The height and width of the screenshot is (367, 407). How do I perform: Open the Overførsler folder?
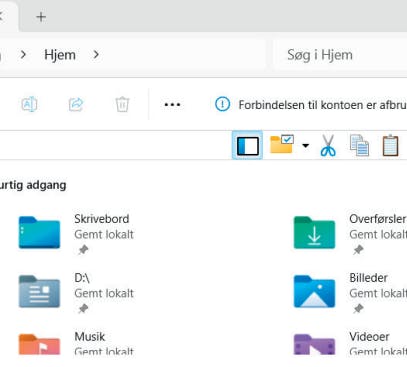[350, 233]
